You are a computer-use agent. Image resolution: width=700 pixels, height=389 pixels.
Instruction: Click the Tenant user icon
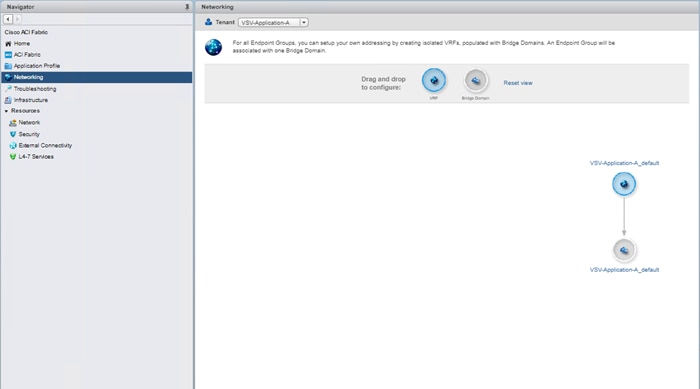point(208,22)
